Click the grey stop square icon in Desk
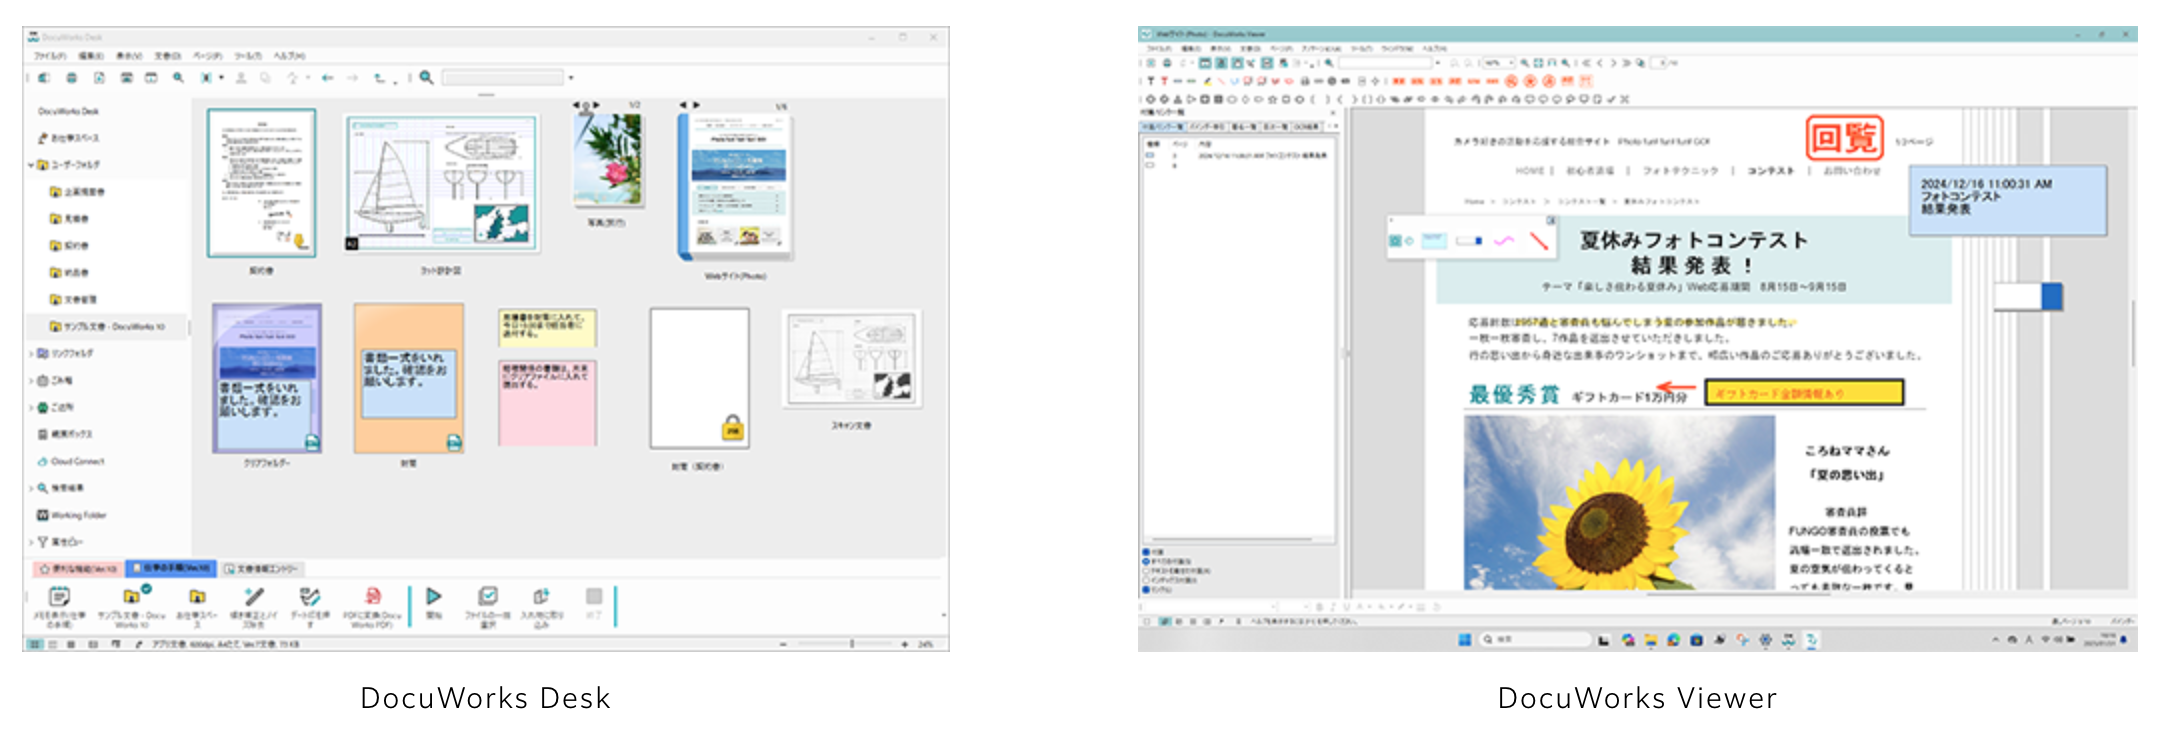 pyautogui.click(x=594, y=596)
